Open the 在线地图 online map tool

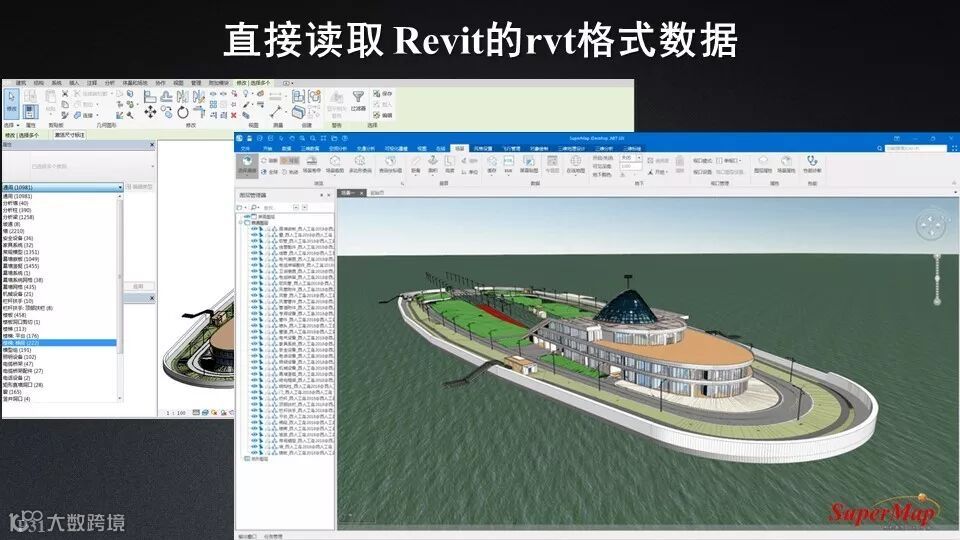575,164
